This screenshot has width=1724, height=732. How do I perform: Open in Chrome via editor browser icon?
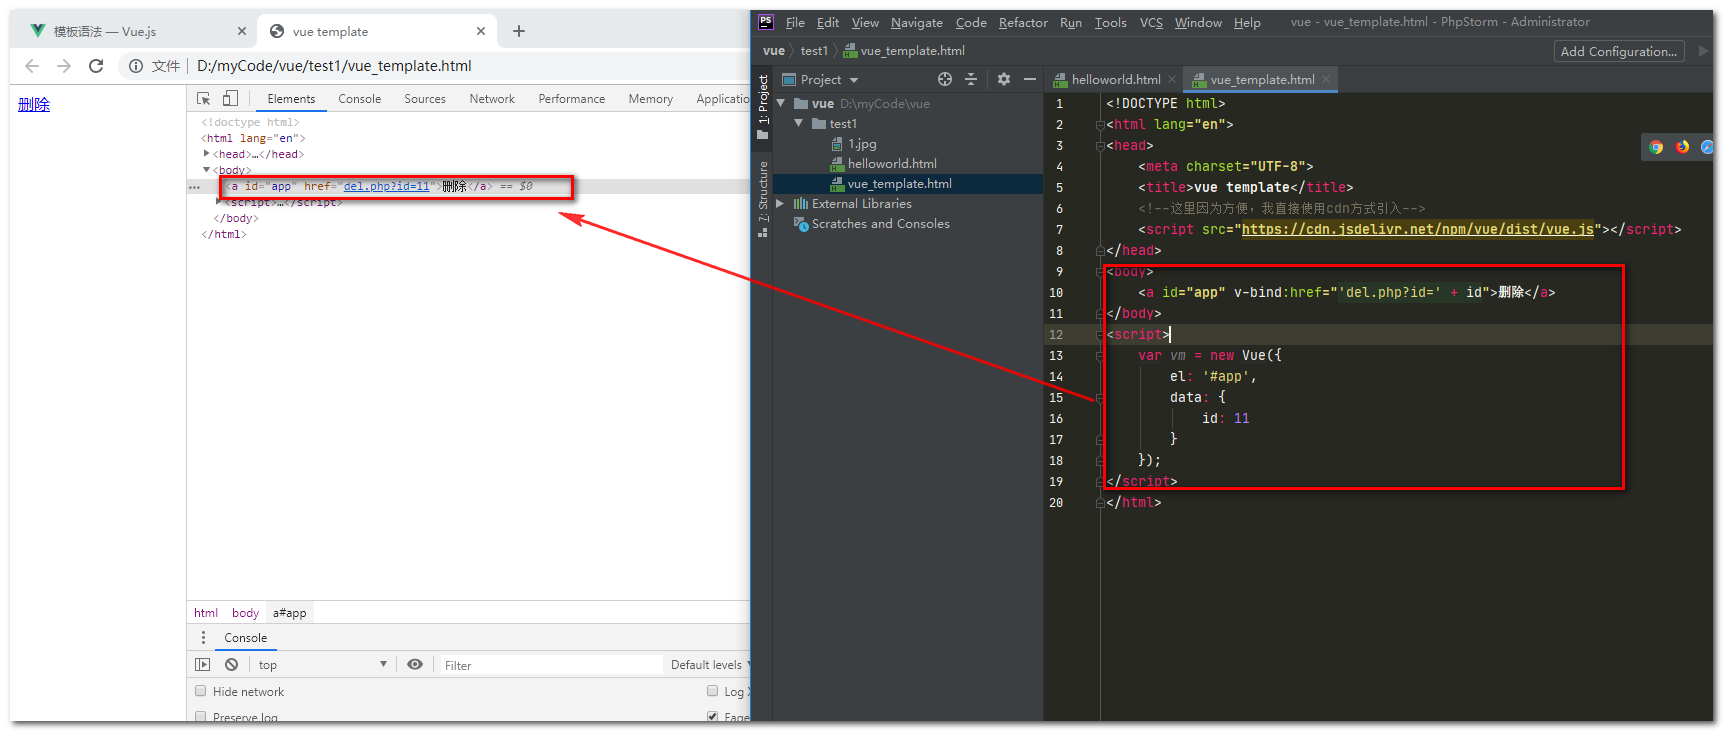coord(1656,147)
